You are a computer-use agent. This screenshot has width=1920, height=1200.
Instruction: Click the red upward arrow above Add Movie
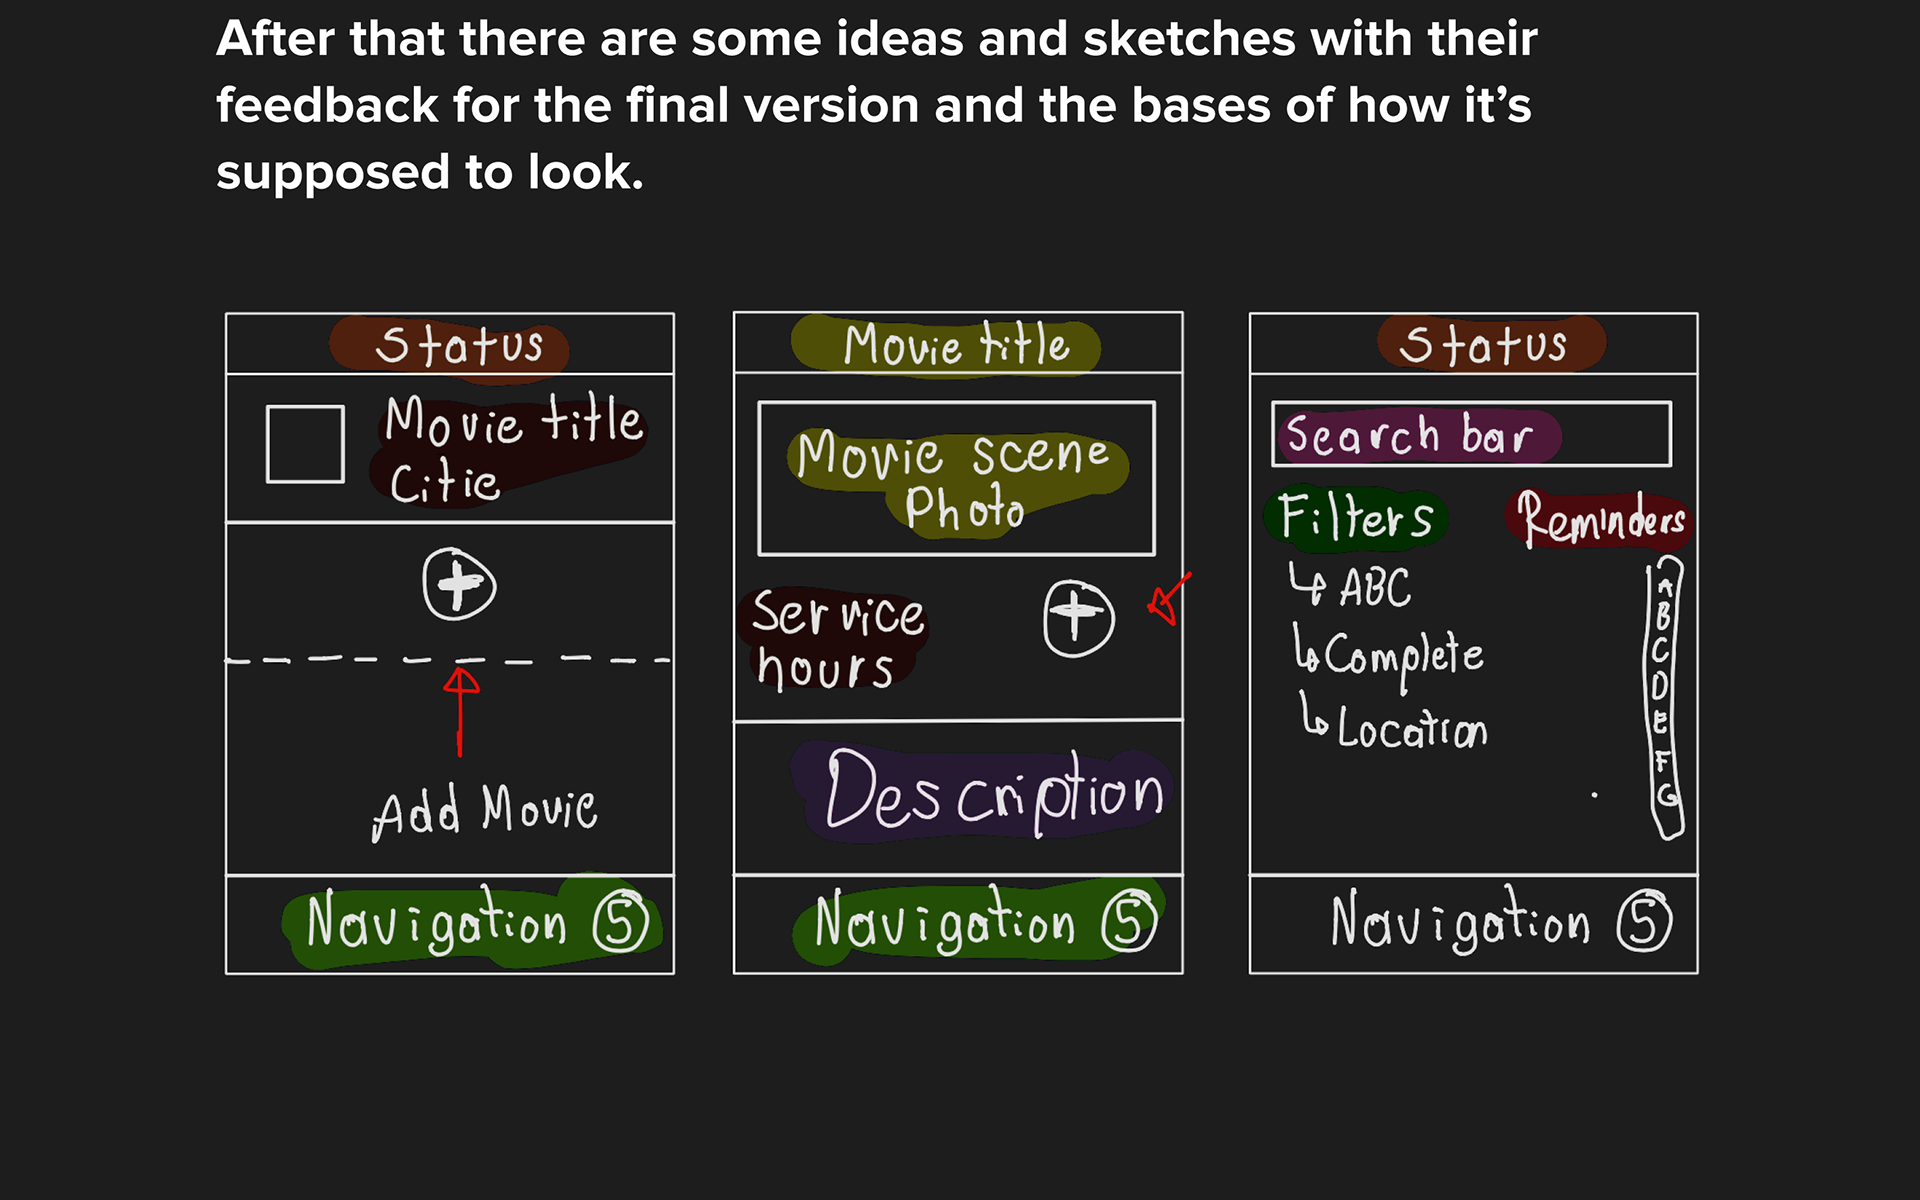460,708
